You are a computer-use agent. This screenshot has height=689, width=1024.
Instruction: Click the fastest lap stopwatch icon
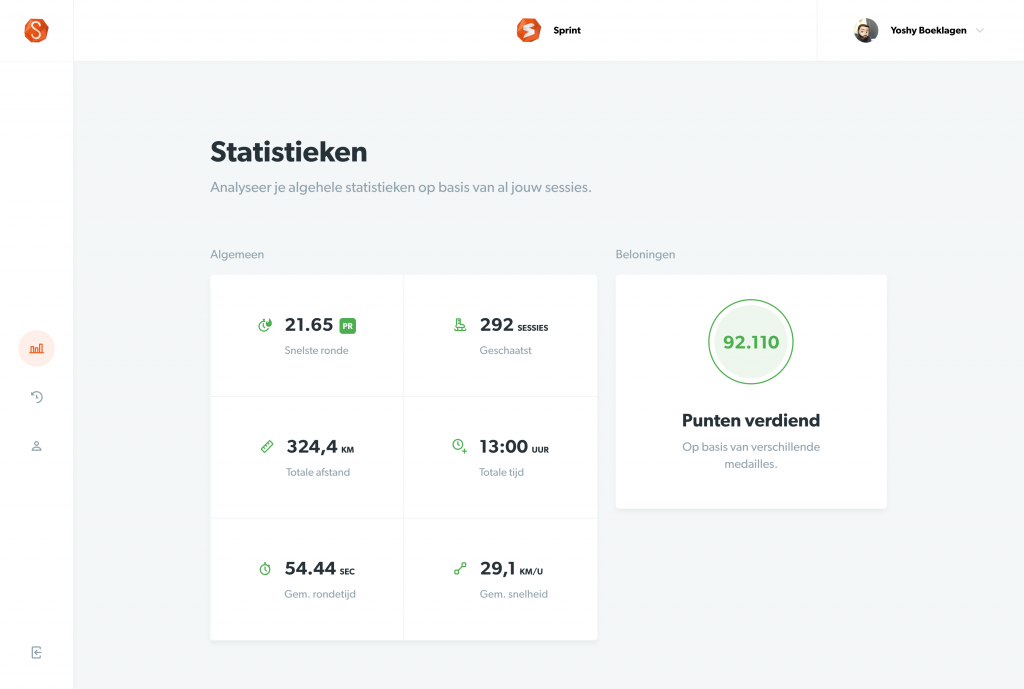[x=265, y=325]
